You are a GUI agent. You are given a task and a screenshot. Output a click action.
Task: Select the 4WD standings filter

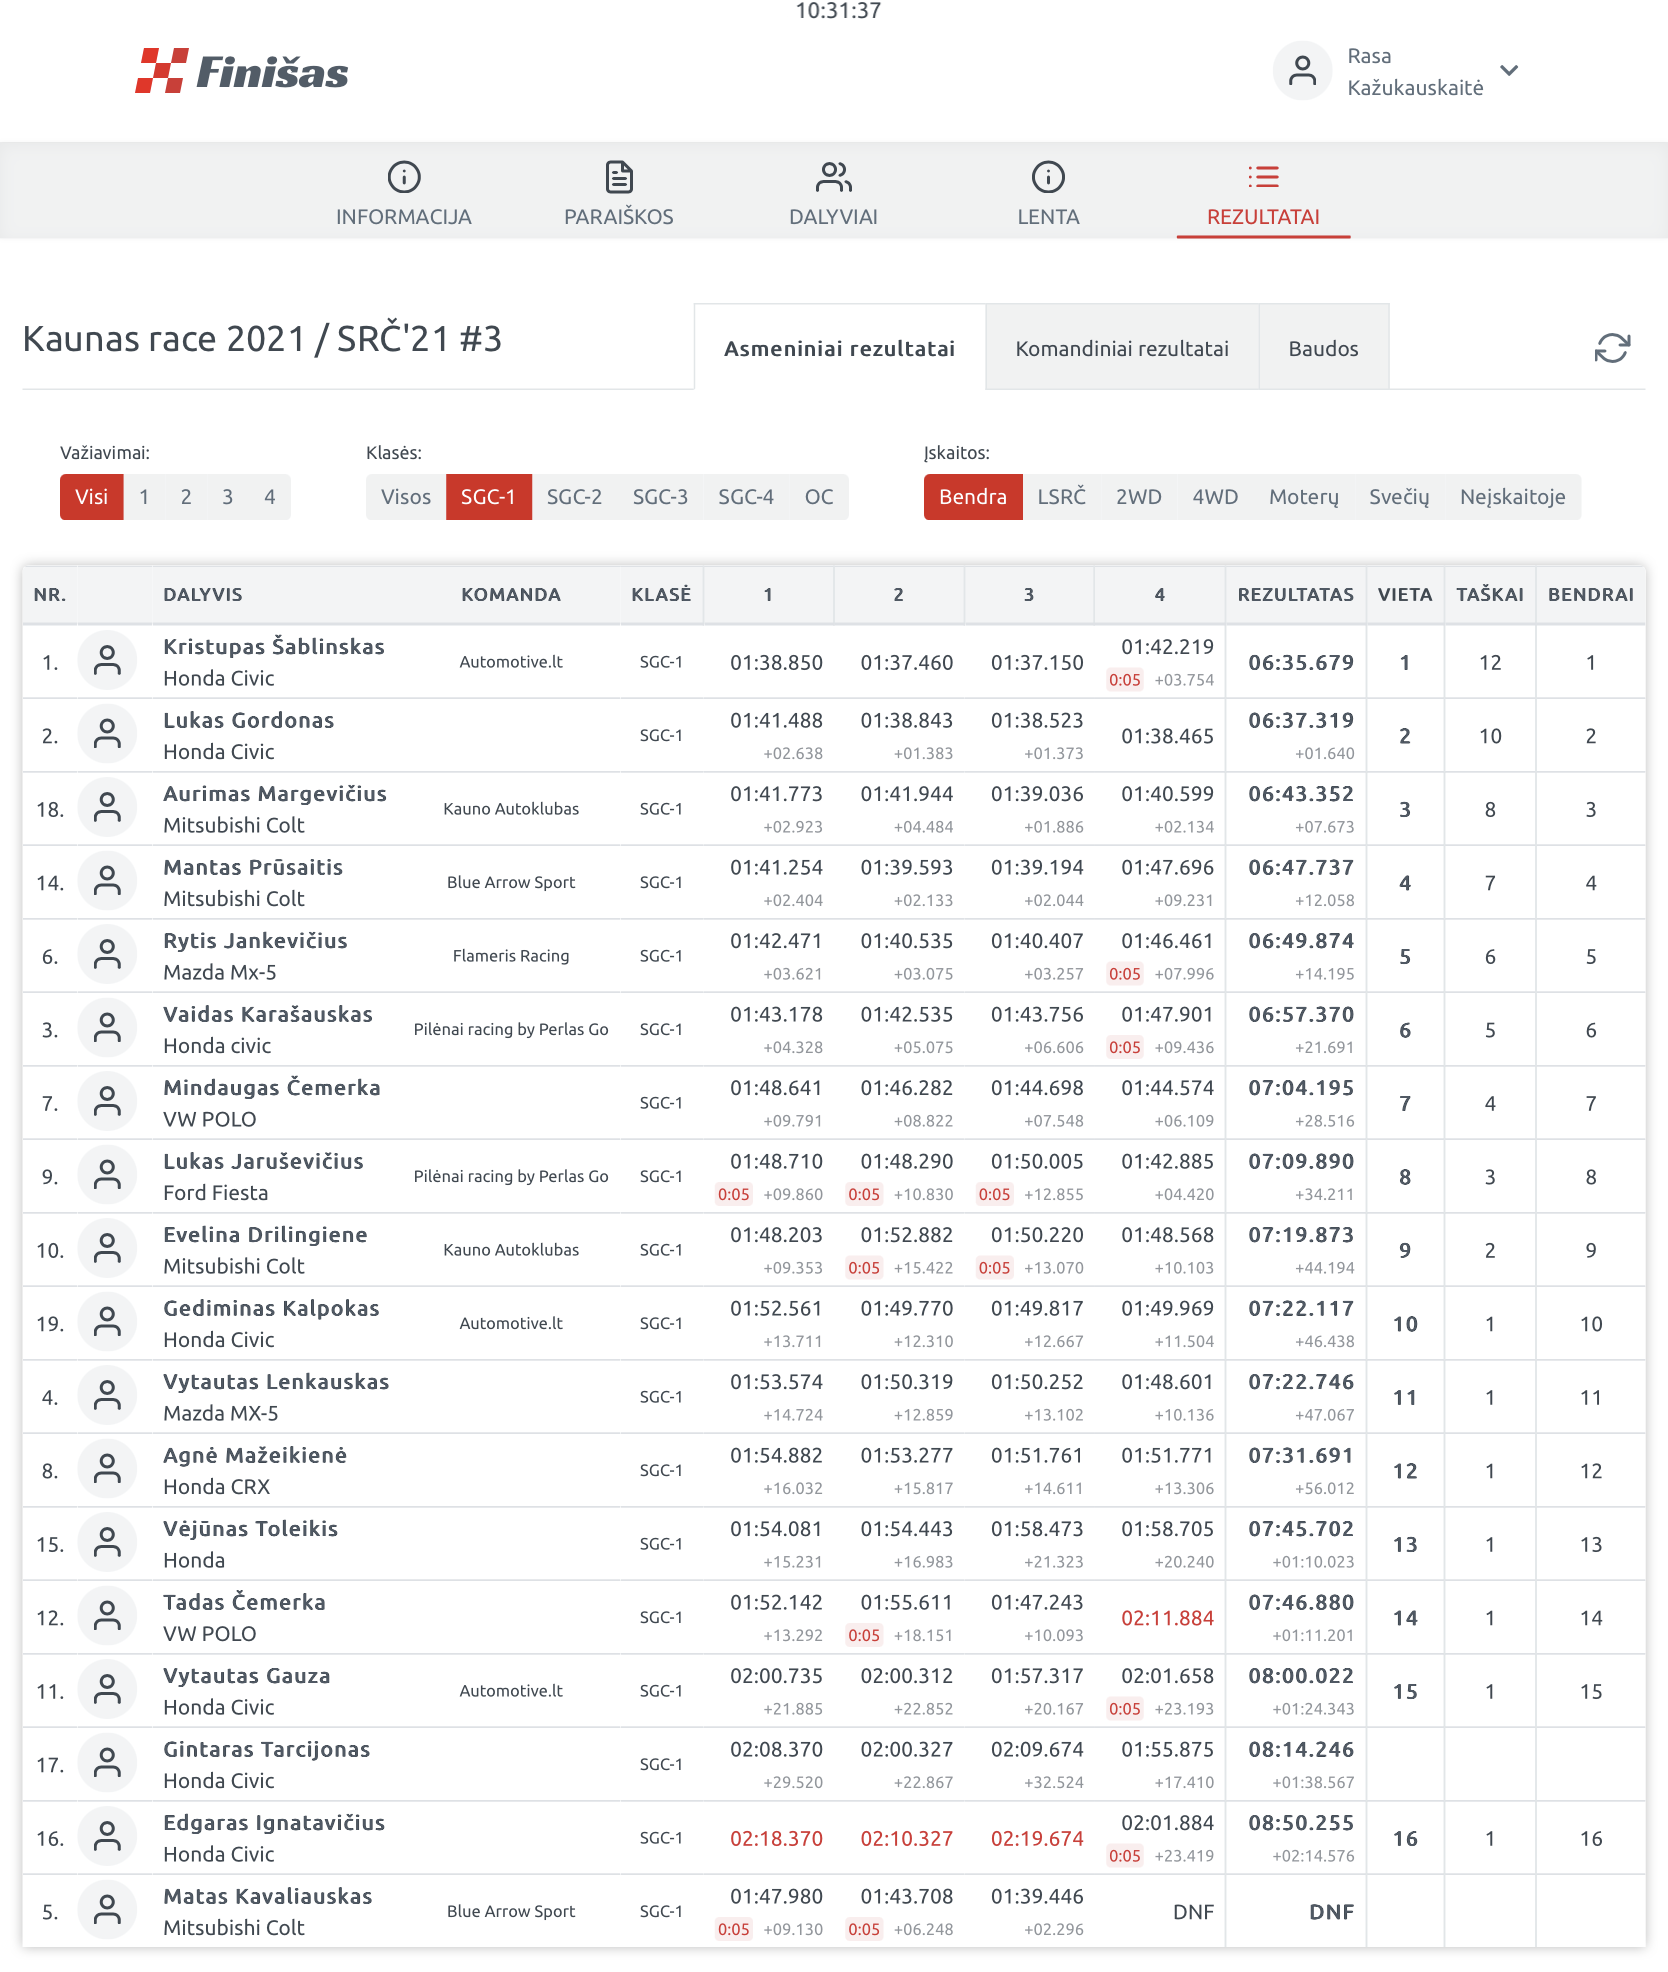click(x=1215, y=497)
